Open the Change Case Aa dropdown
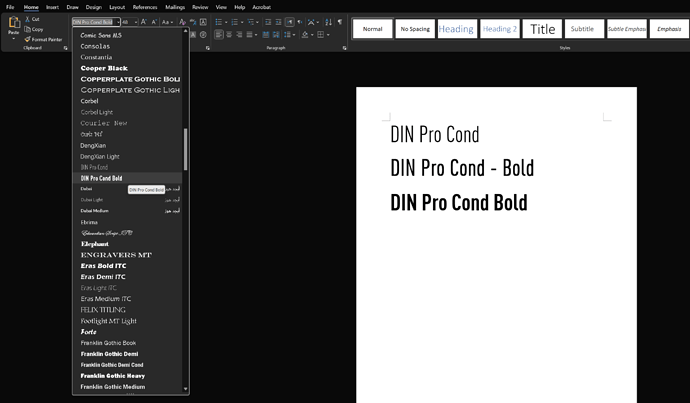This screenshot has height=403, width=690. [165, 22]
